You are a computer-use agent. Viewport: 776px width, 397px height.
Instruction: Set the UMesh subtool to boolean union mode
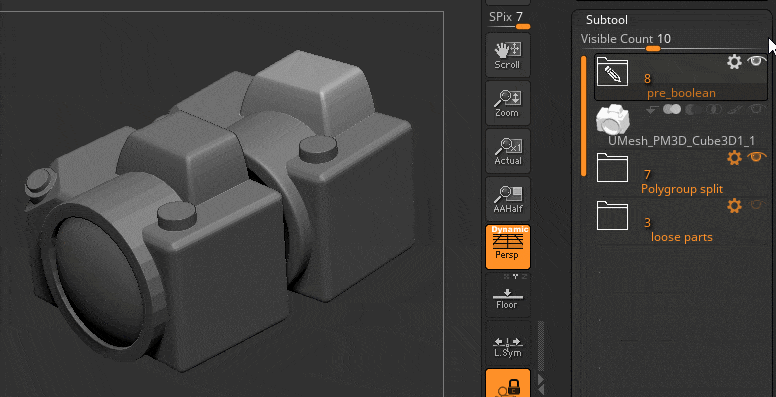(x=672, y=109)
